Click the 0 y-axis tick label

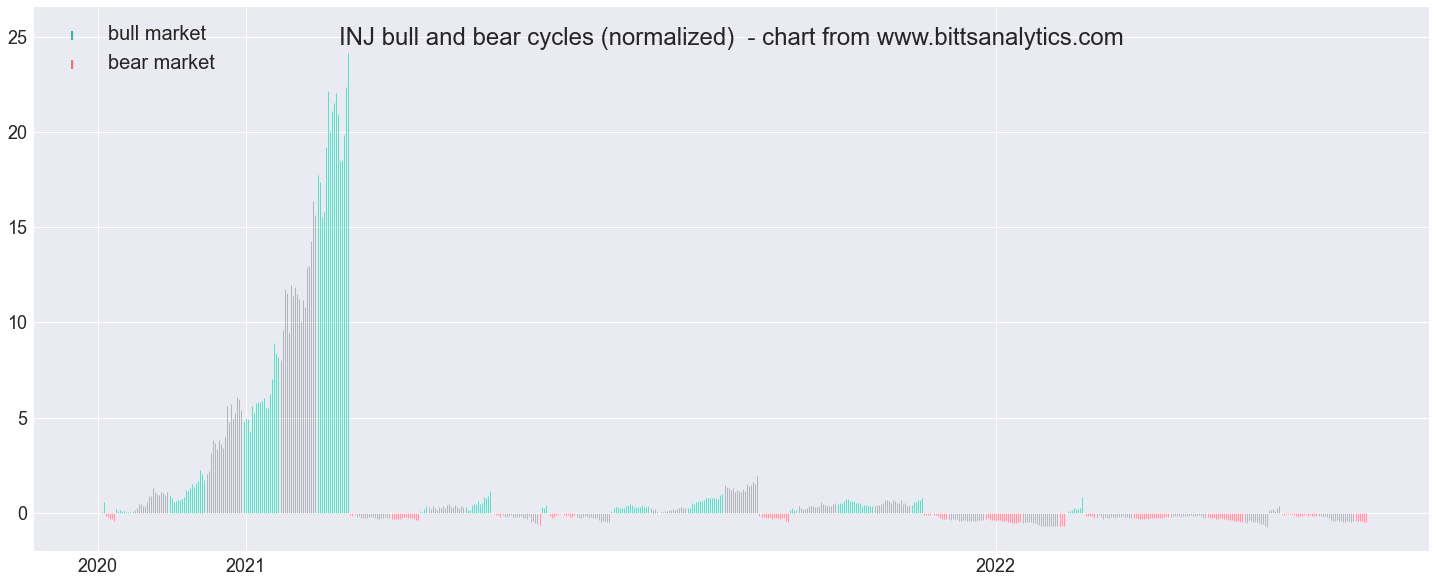click(21, 513)
